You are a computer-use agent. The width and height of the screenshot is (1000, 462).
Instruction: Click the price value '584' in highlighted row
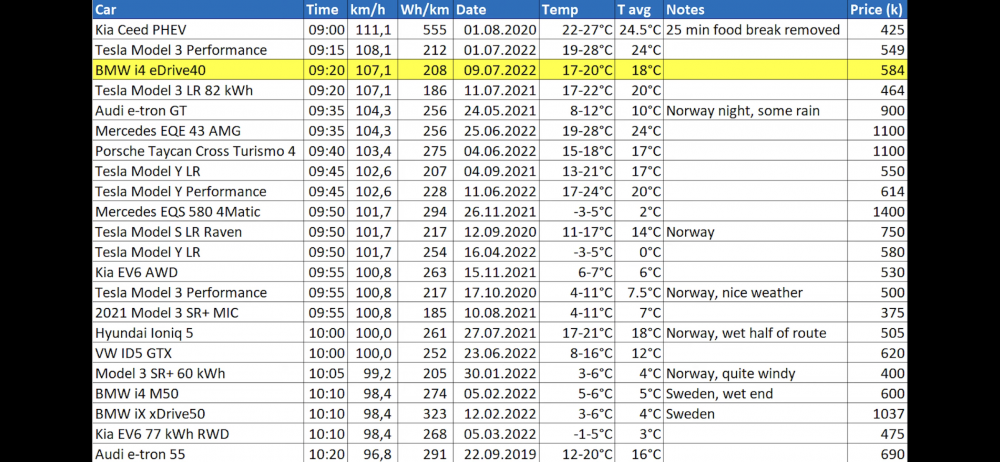pos(892,70)
